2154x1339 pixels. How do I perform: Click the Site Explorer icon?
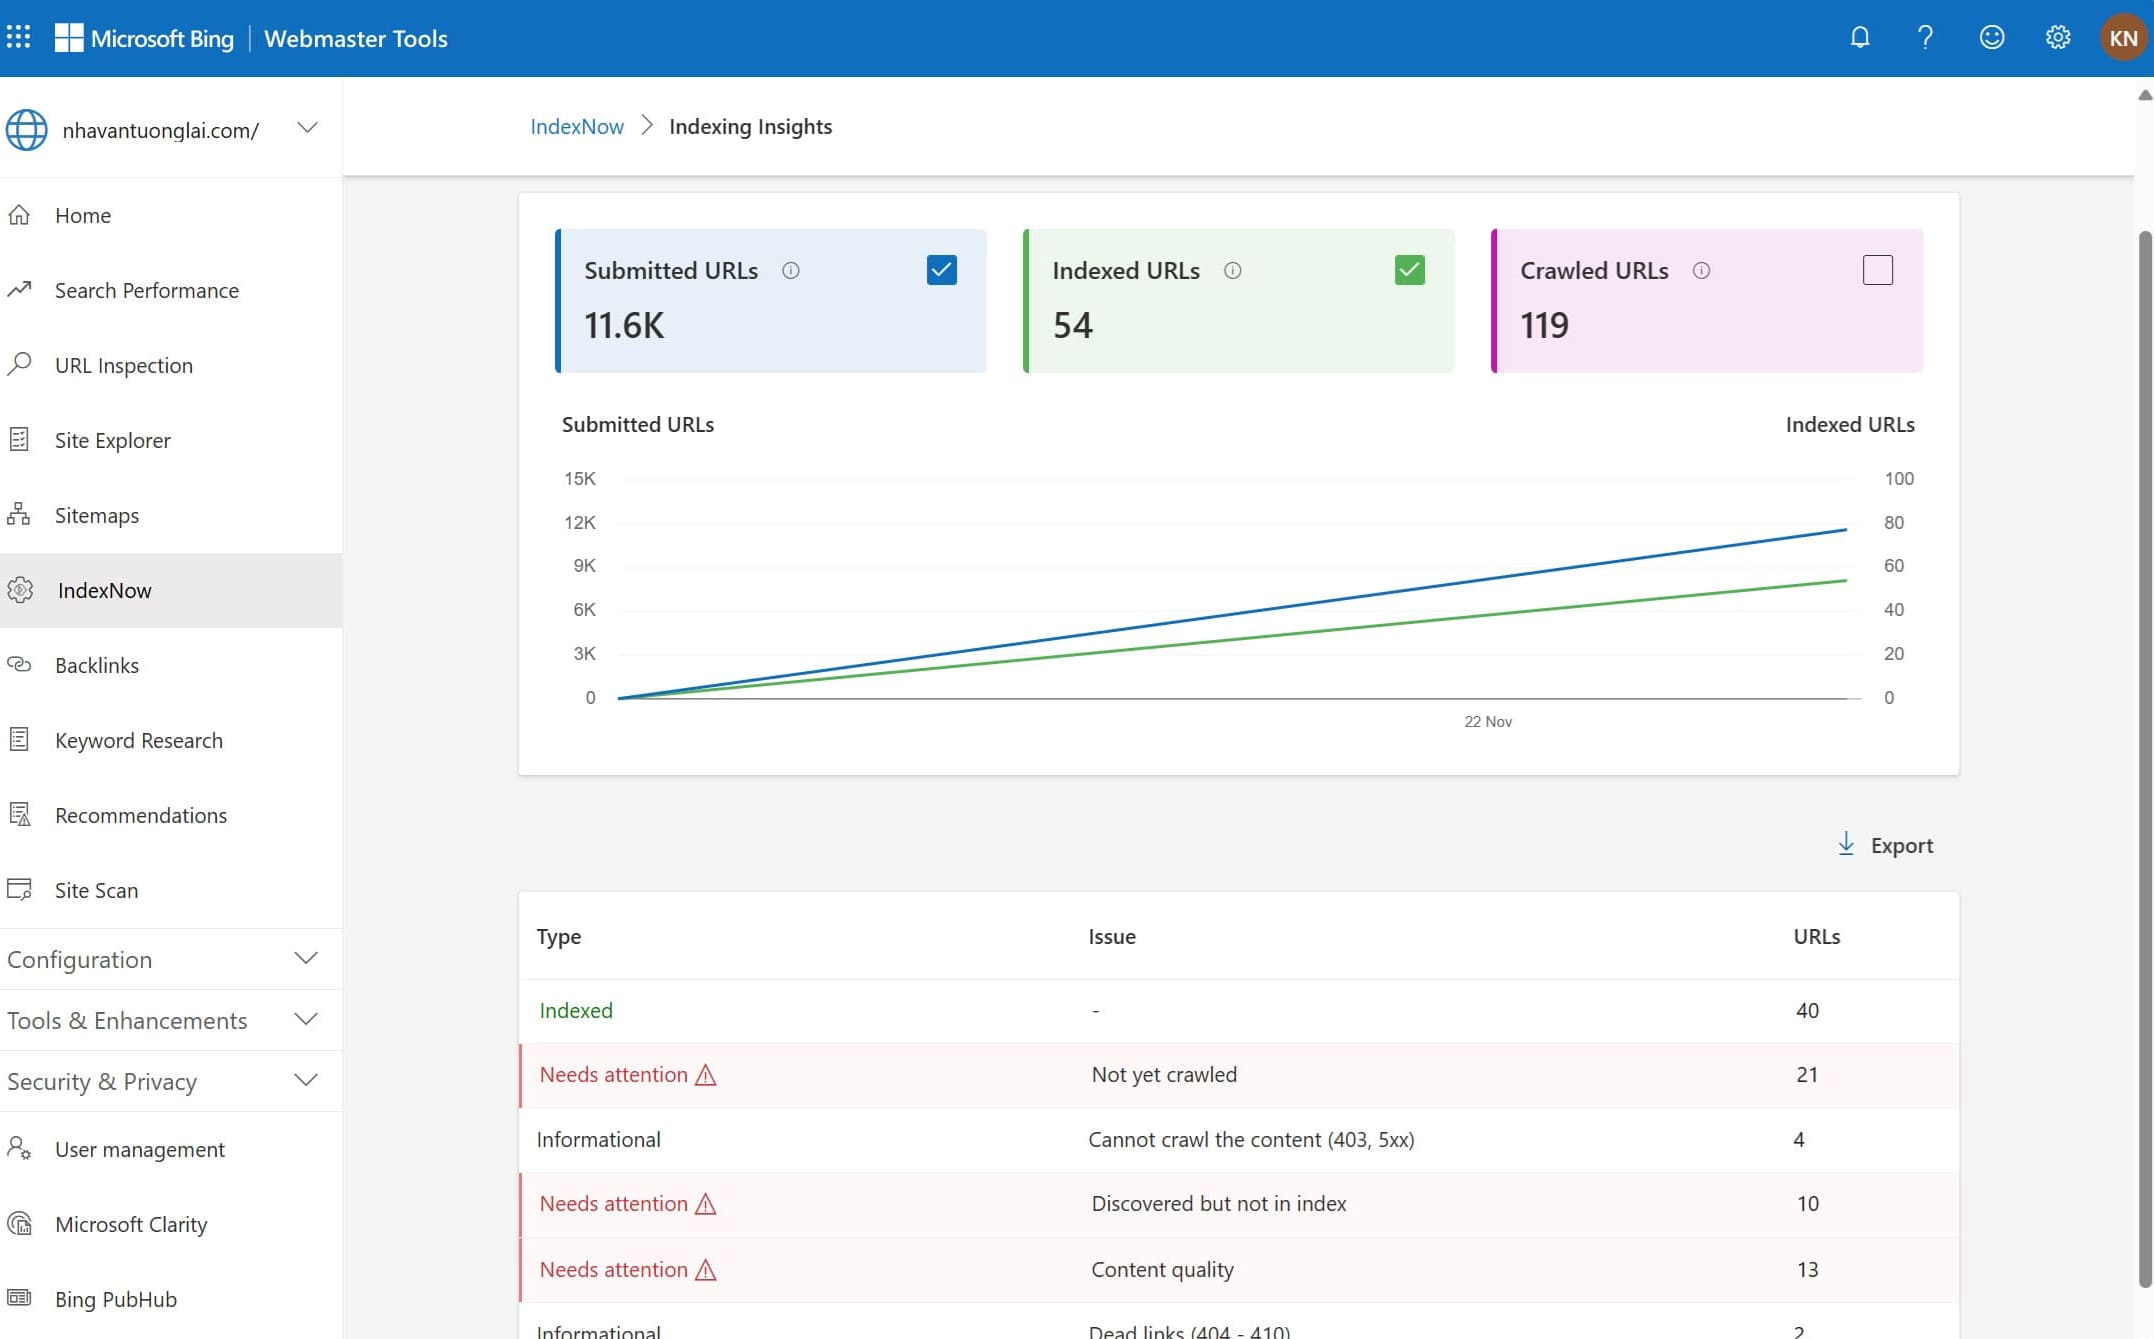(x=19, y=439)
